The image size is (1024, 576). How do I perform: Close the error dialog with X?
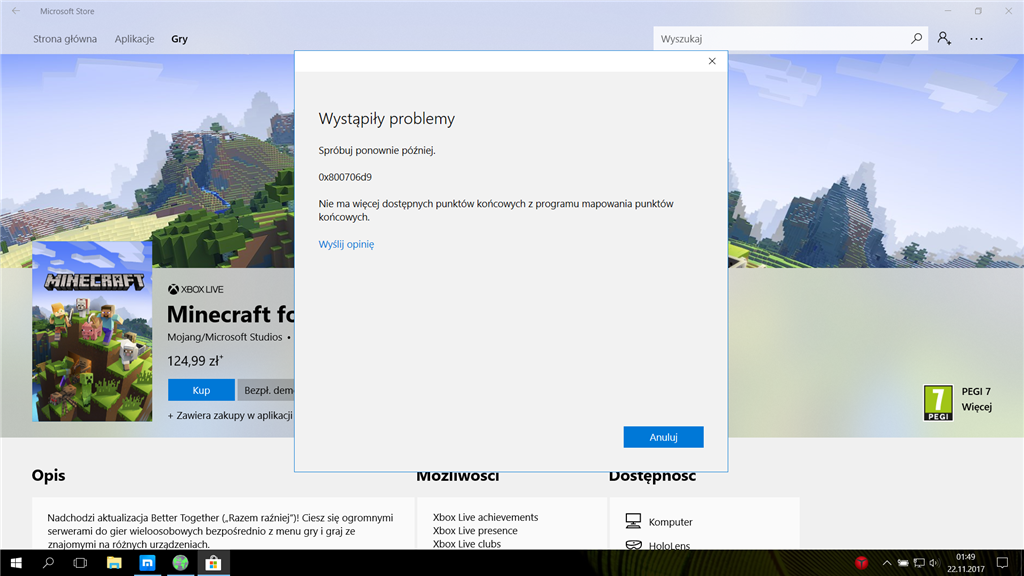tap(712, 61)
